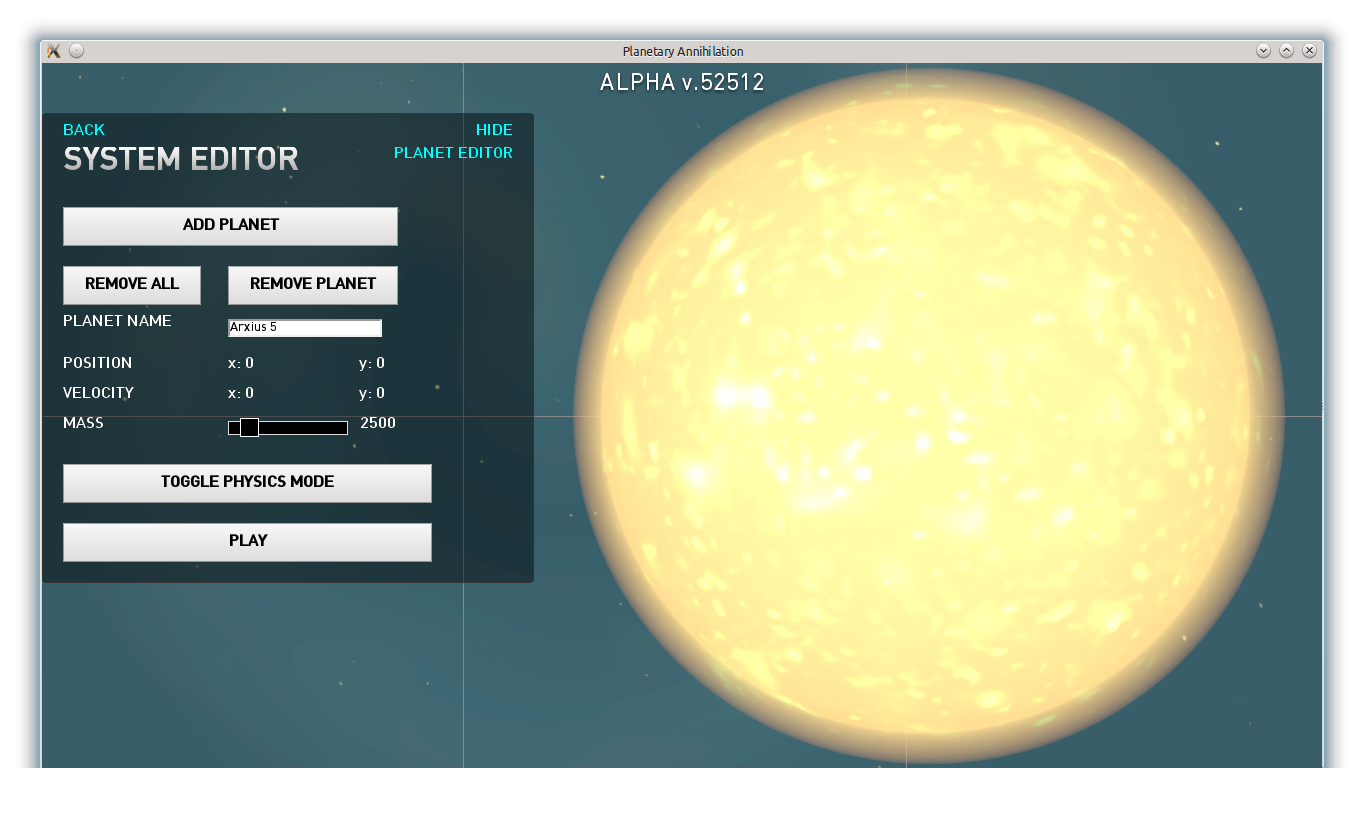Select the sun in the viewport
This screenshot has height=813, width=1364.
928,416
